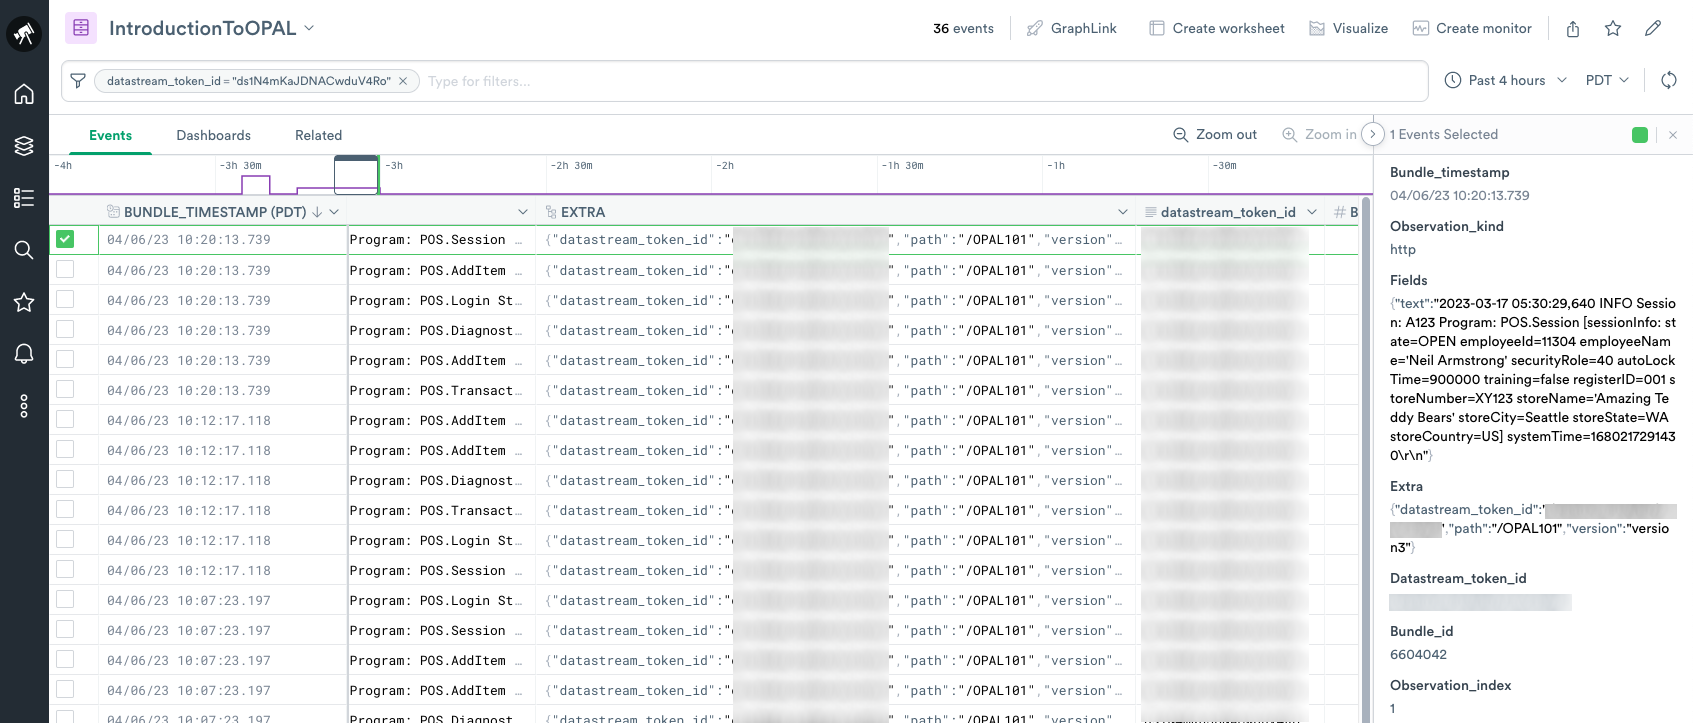Uncheck the selected POS.Session first row
Screen dimensions: 1693x723
pyautogui.click(x=65, y=239)
